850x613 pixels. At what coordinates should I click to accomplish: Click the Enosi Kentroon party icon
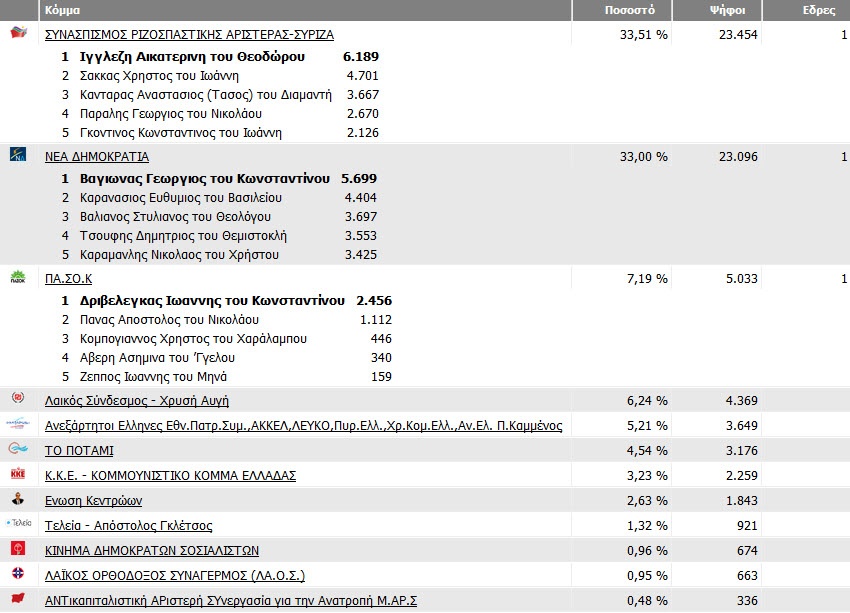[18, 499]
